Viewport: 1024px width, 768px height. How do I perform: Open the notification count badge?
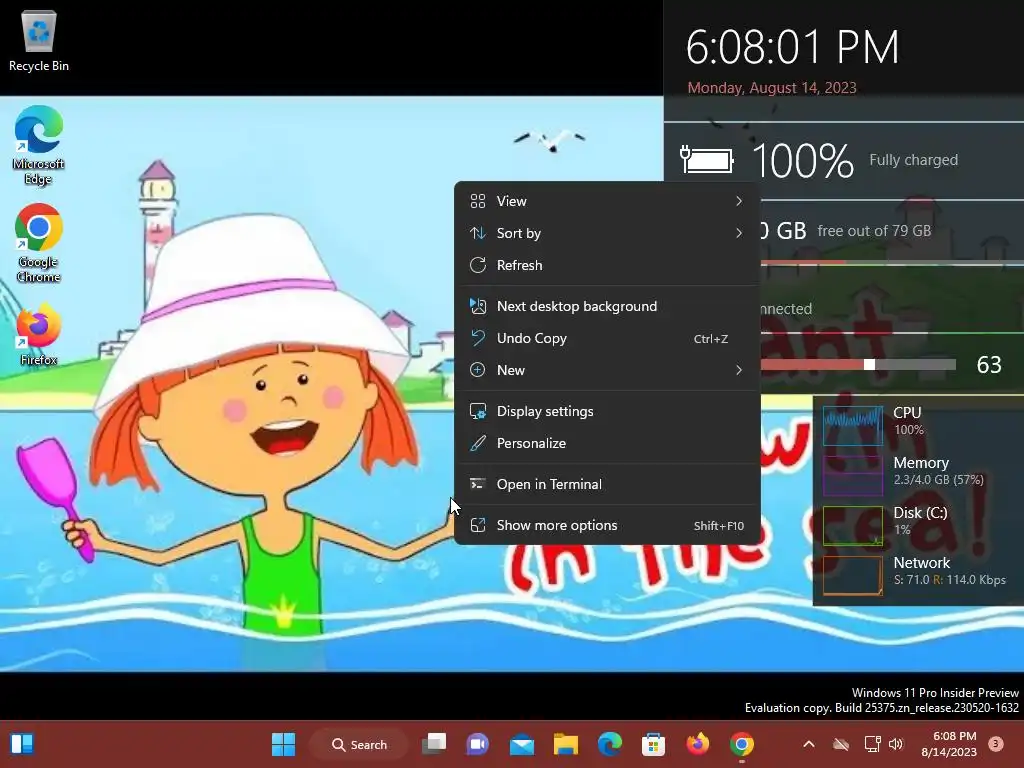995,744
